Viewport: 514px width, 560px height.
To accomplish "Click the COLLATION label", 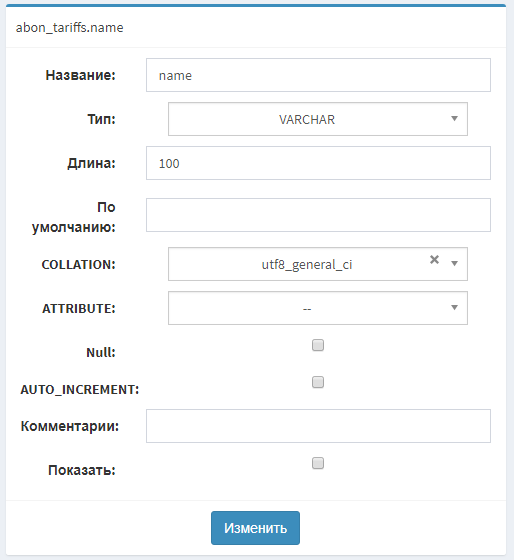I will [x=79, y=265].
